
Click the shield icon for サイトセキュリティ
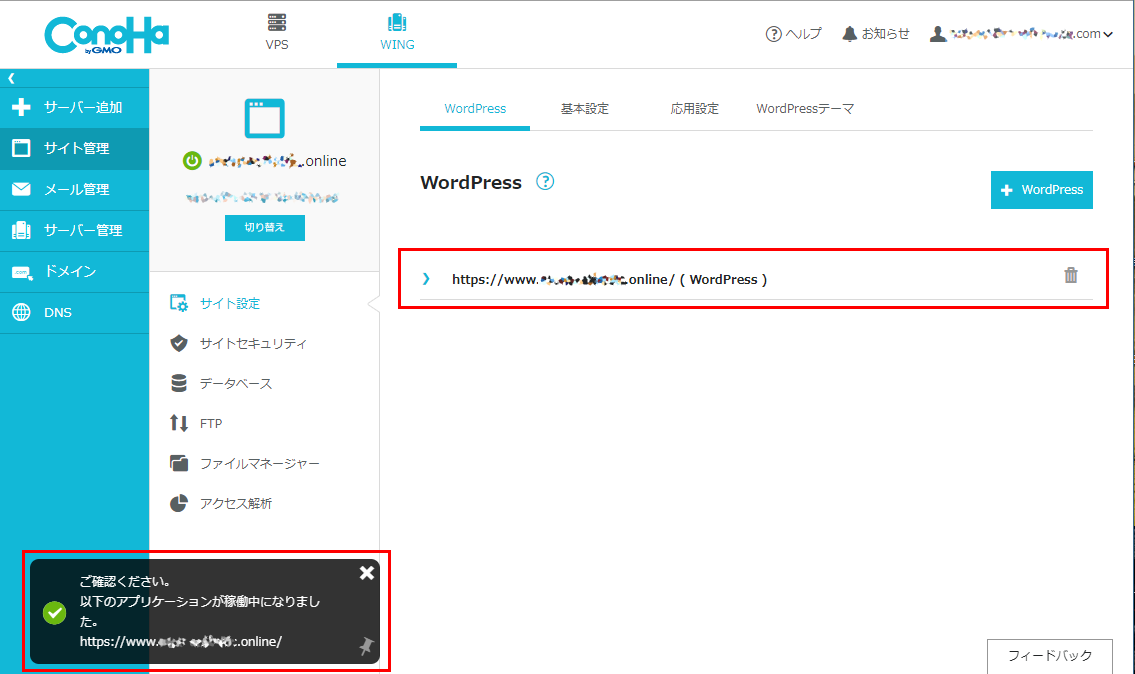179,343
